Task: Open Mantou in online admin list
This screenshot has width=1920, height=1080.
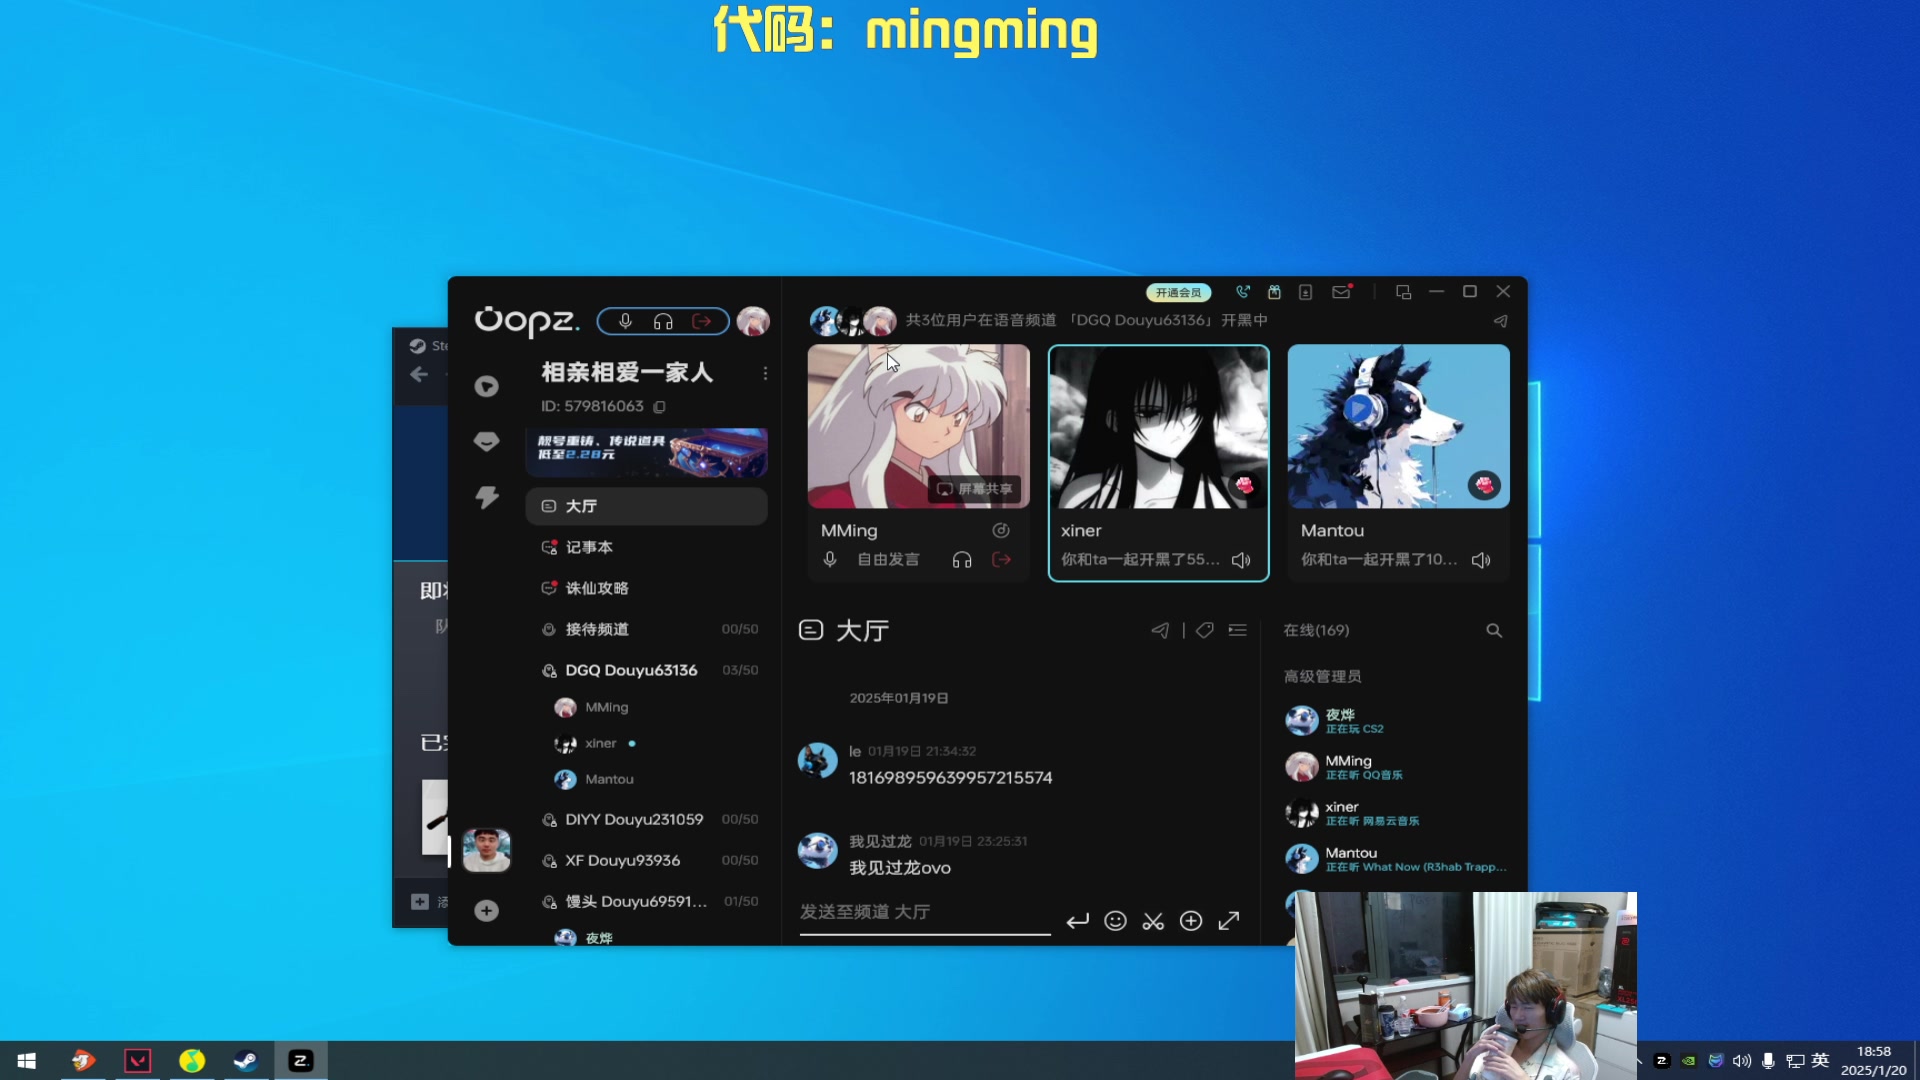Action: coord(1395,859)
